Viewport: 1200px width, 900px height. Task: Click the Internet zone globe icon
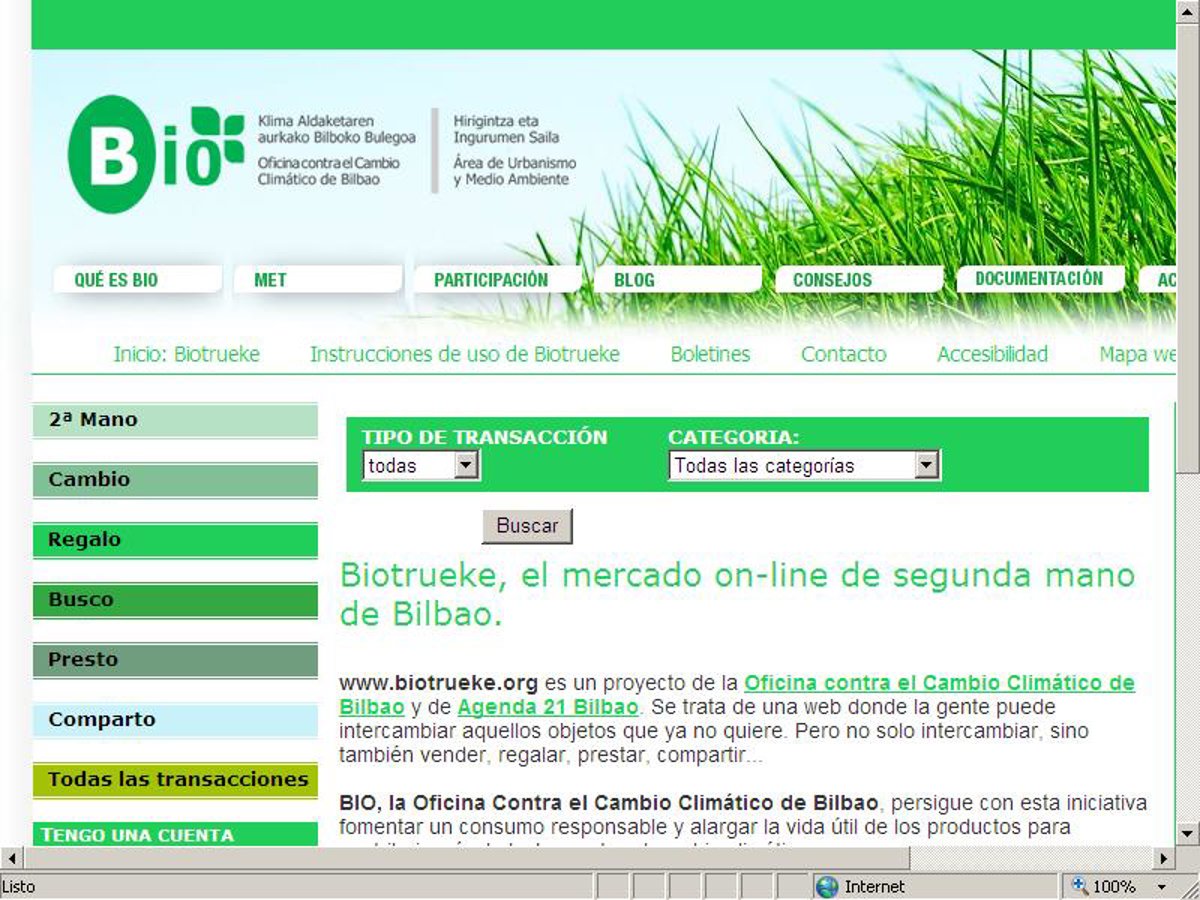coord(826,886)
